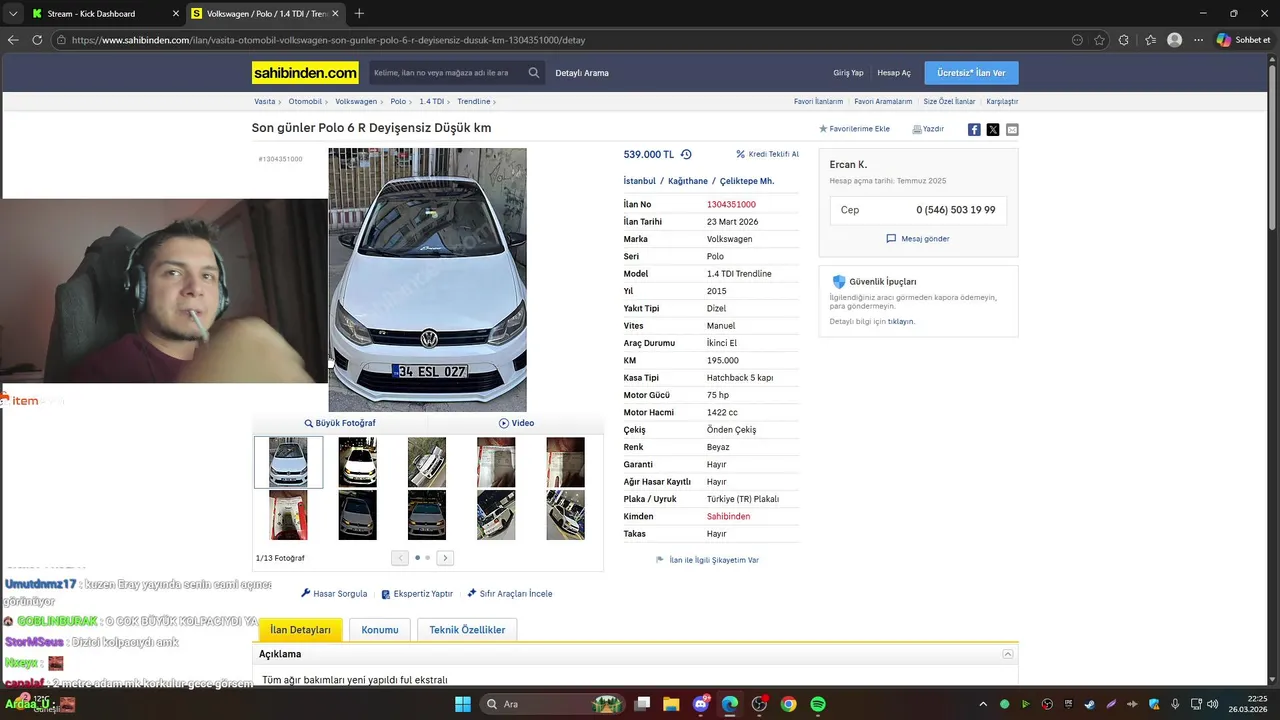
Task: Go to next photo thumbnail page
Action: 445,558
